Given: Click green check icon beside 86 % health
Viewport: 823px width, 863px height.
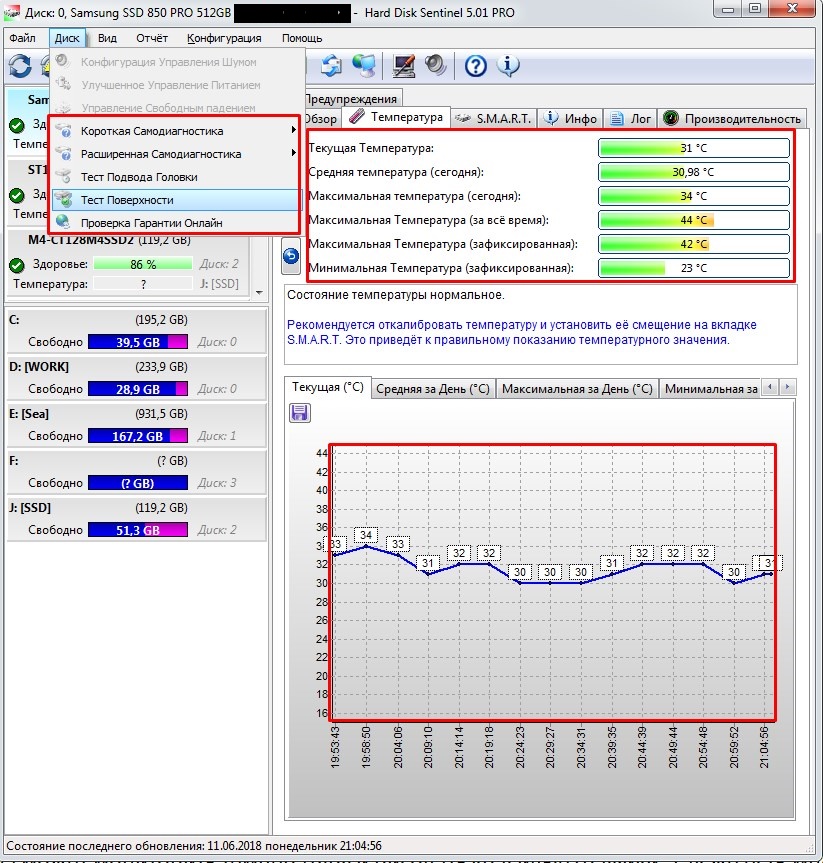Looking at the screenshot, I should click(17, 265).
